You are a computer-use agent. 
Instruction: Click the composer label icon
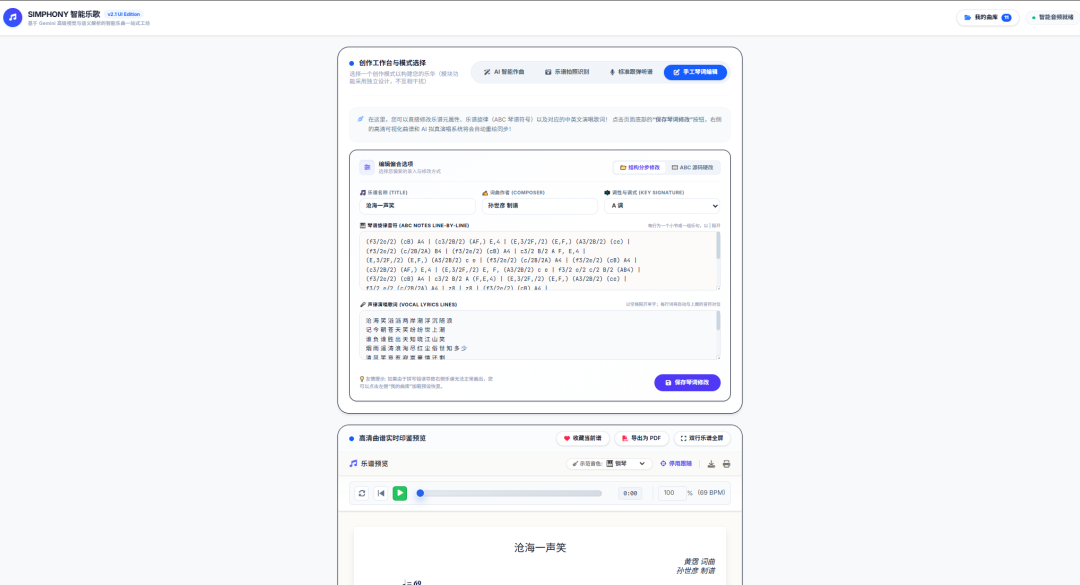pos(485,193)
